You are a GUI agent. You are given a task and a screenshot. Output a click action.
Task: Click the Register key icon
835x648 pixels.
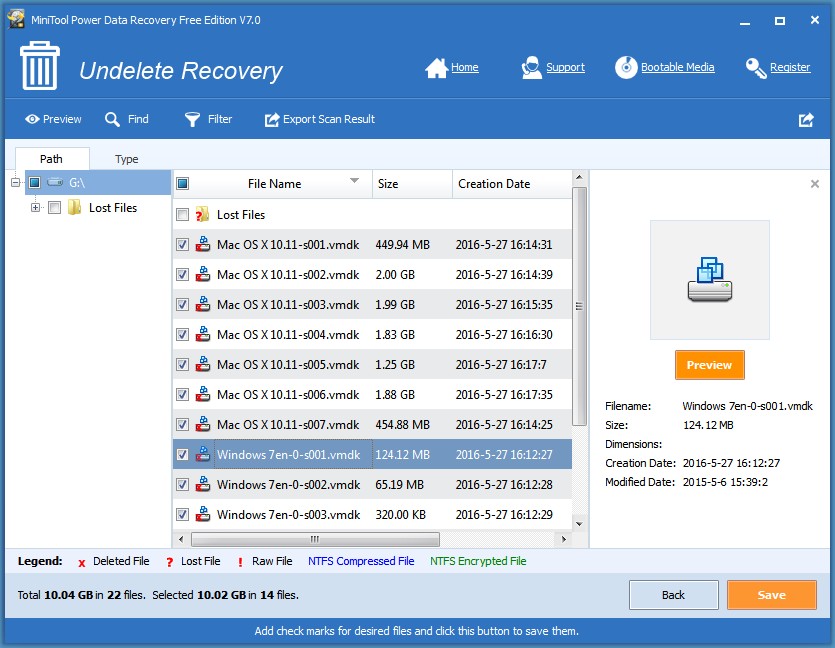pyautogui.click(x=756, y=68)
